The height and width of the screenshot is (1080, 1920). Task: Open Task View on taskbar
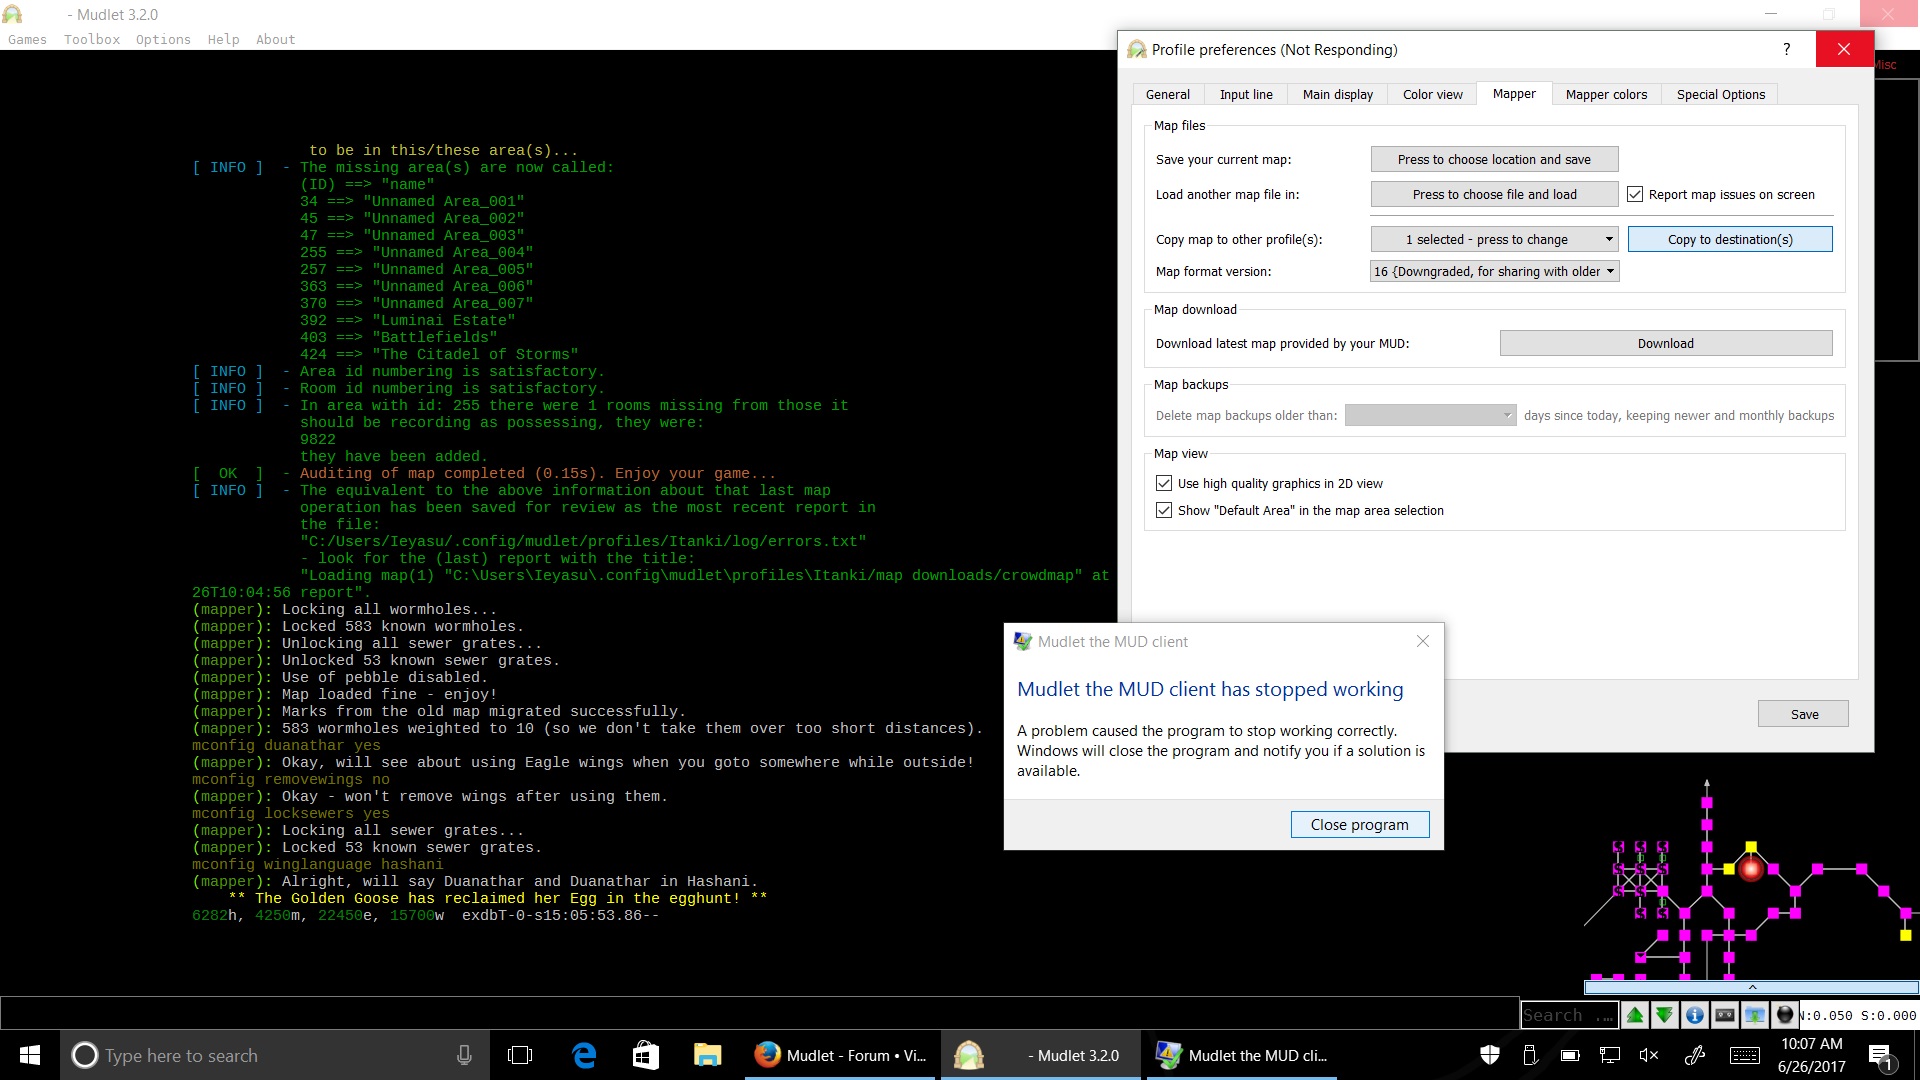tap(520, 1055)
